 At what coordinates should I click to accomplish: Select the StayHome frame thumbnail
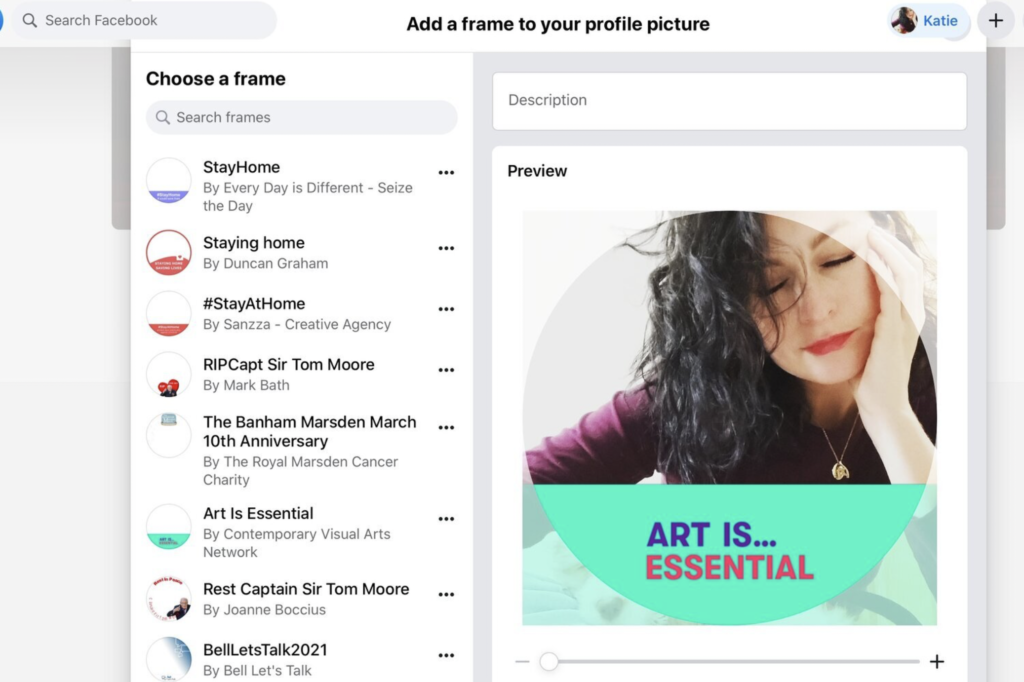click(x=168, y=180)
